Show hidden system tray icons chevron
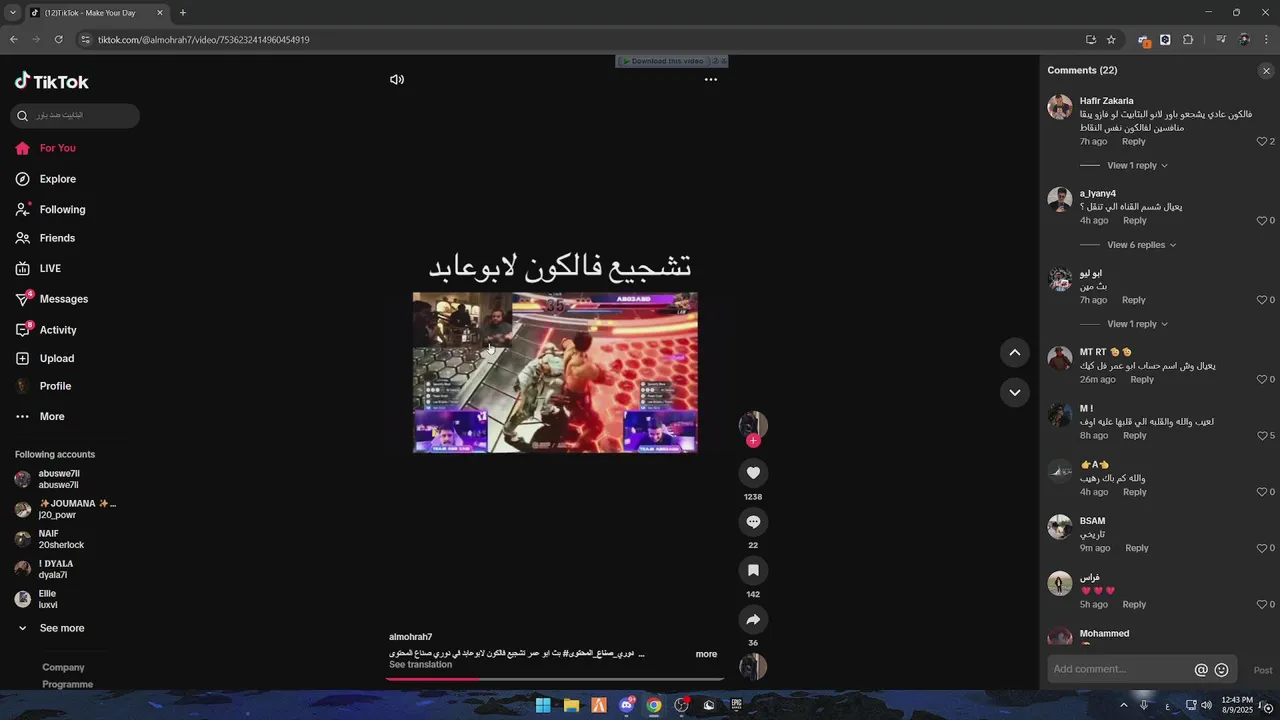 coord(1123,705)
